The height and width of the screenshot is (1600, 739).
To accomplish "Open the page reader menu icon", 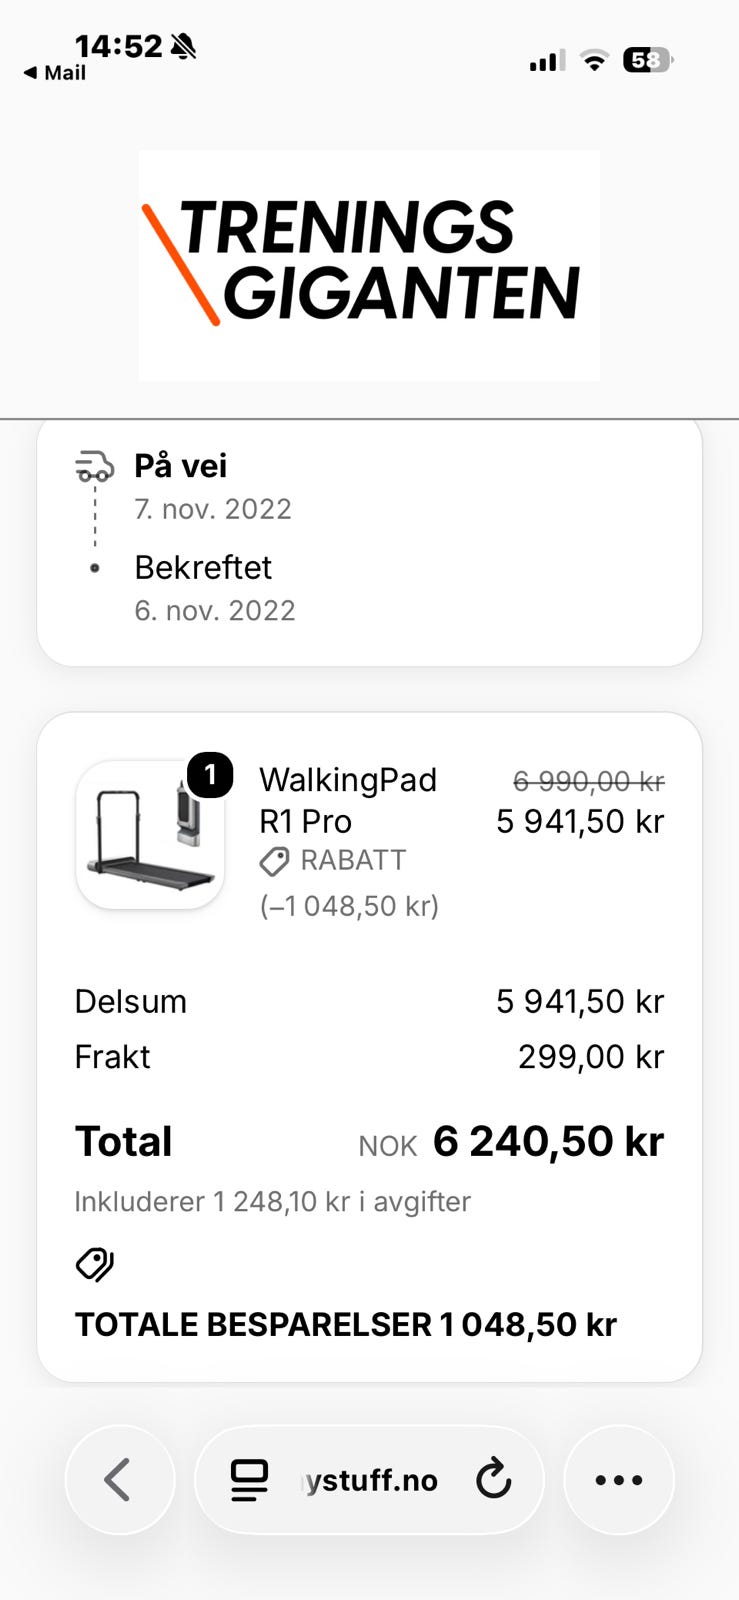I will click(x=249, y=1480).
